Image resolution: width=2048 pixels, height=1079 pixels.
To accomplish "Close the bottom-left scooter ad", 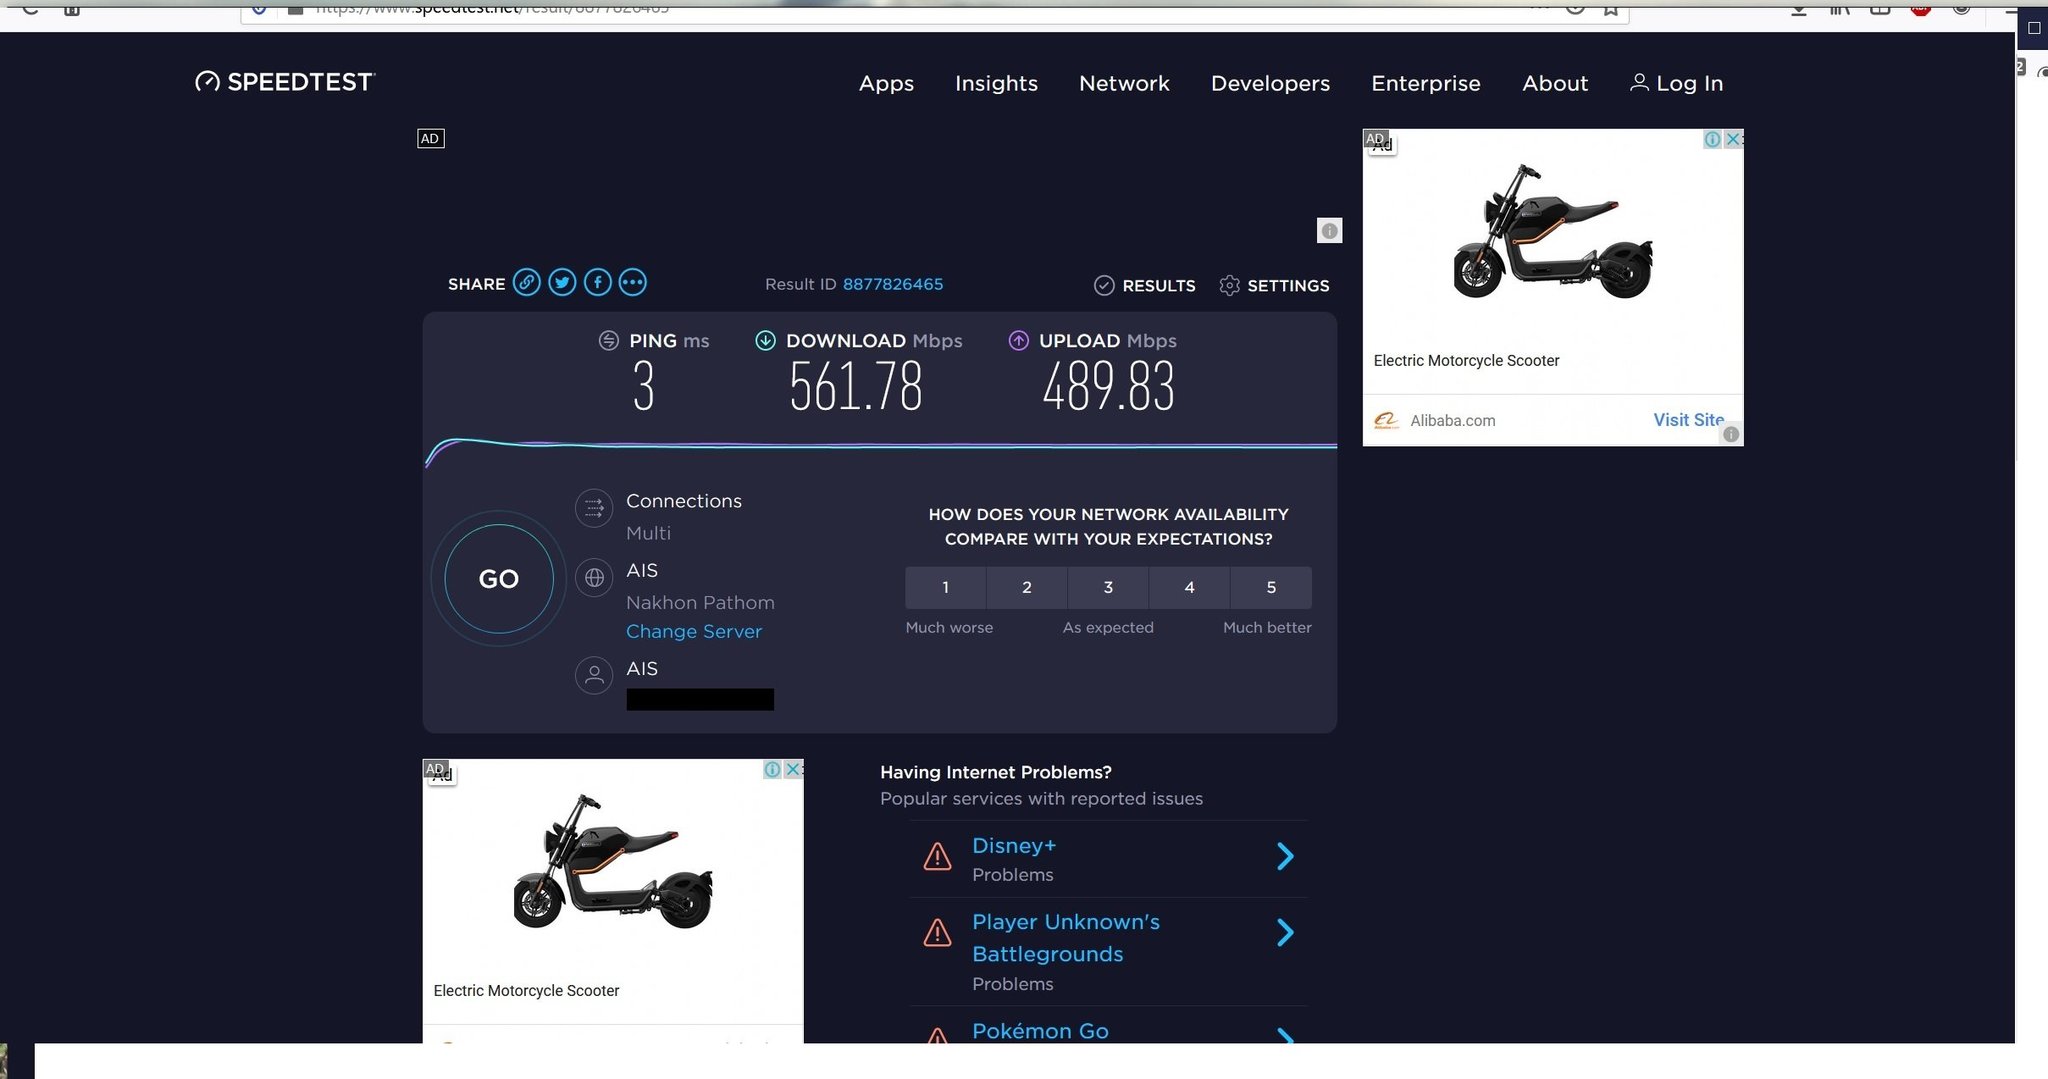I will 793,769.
